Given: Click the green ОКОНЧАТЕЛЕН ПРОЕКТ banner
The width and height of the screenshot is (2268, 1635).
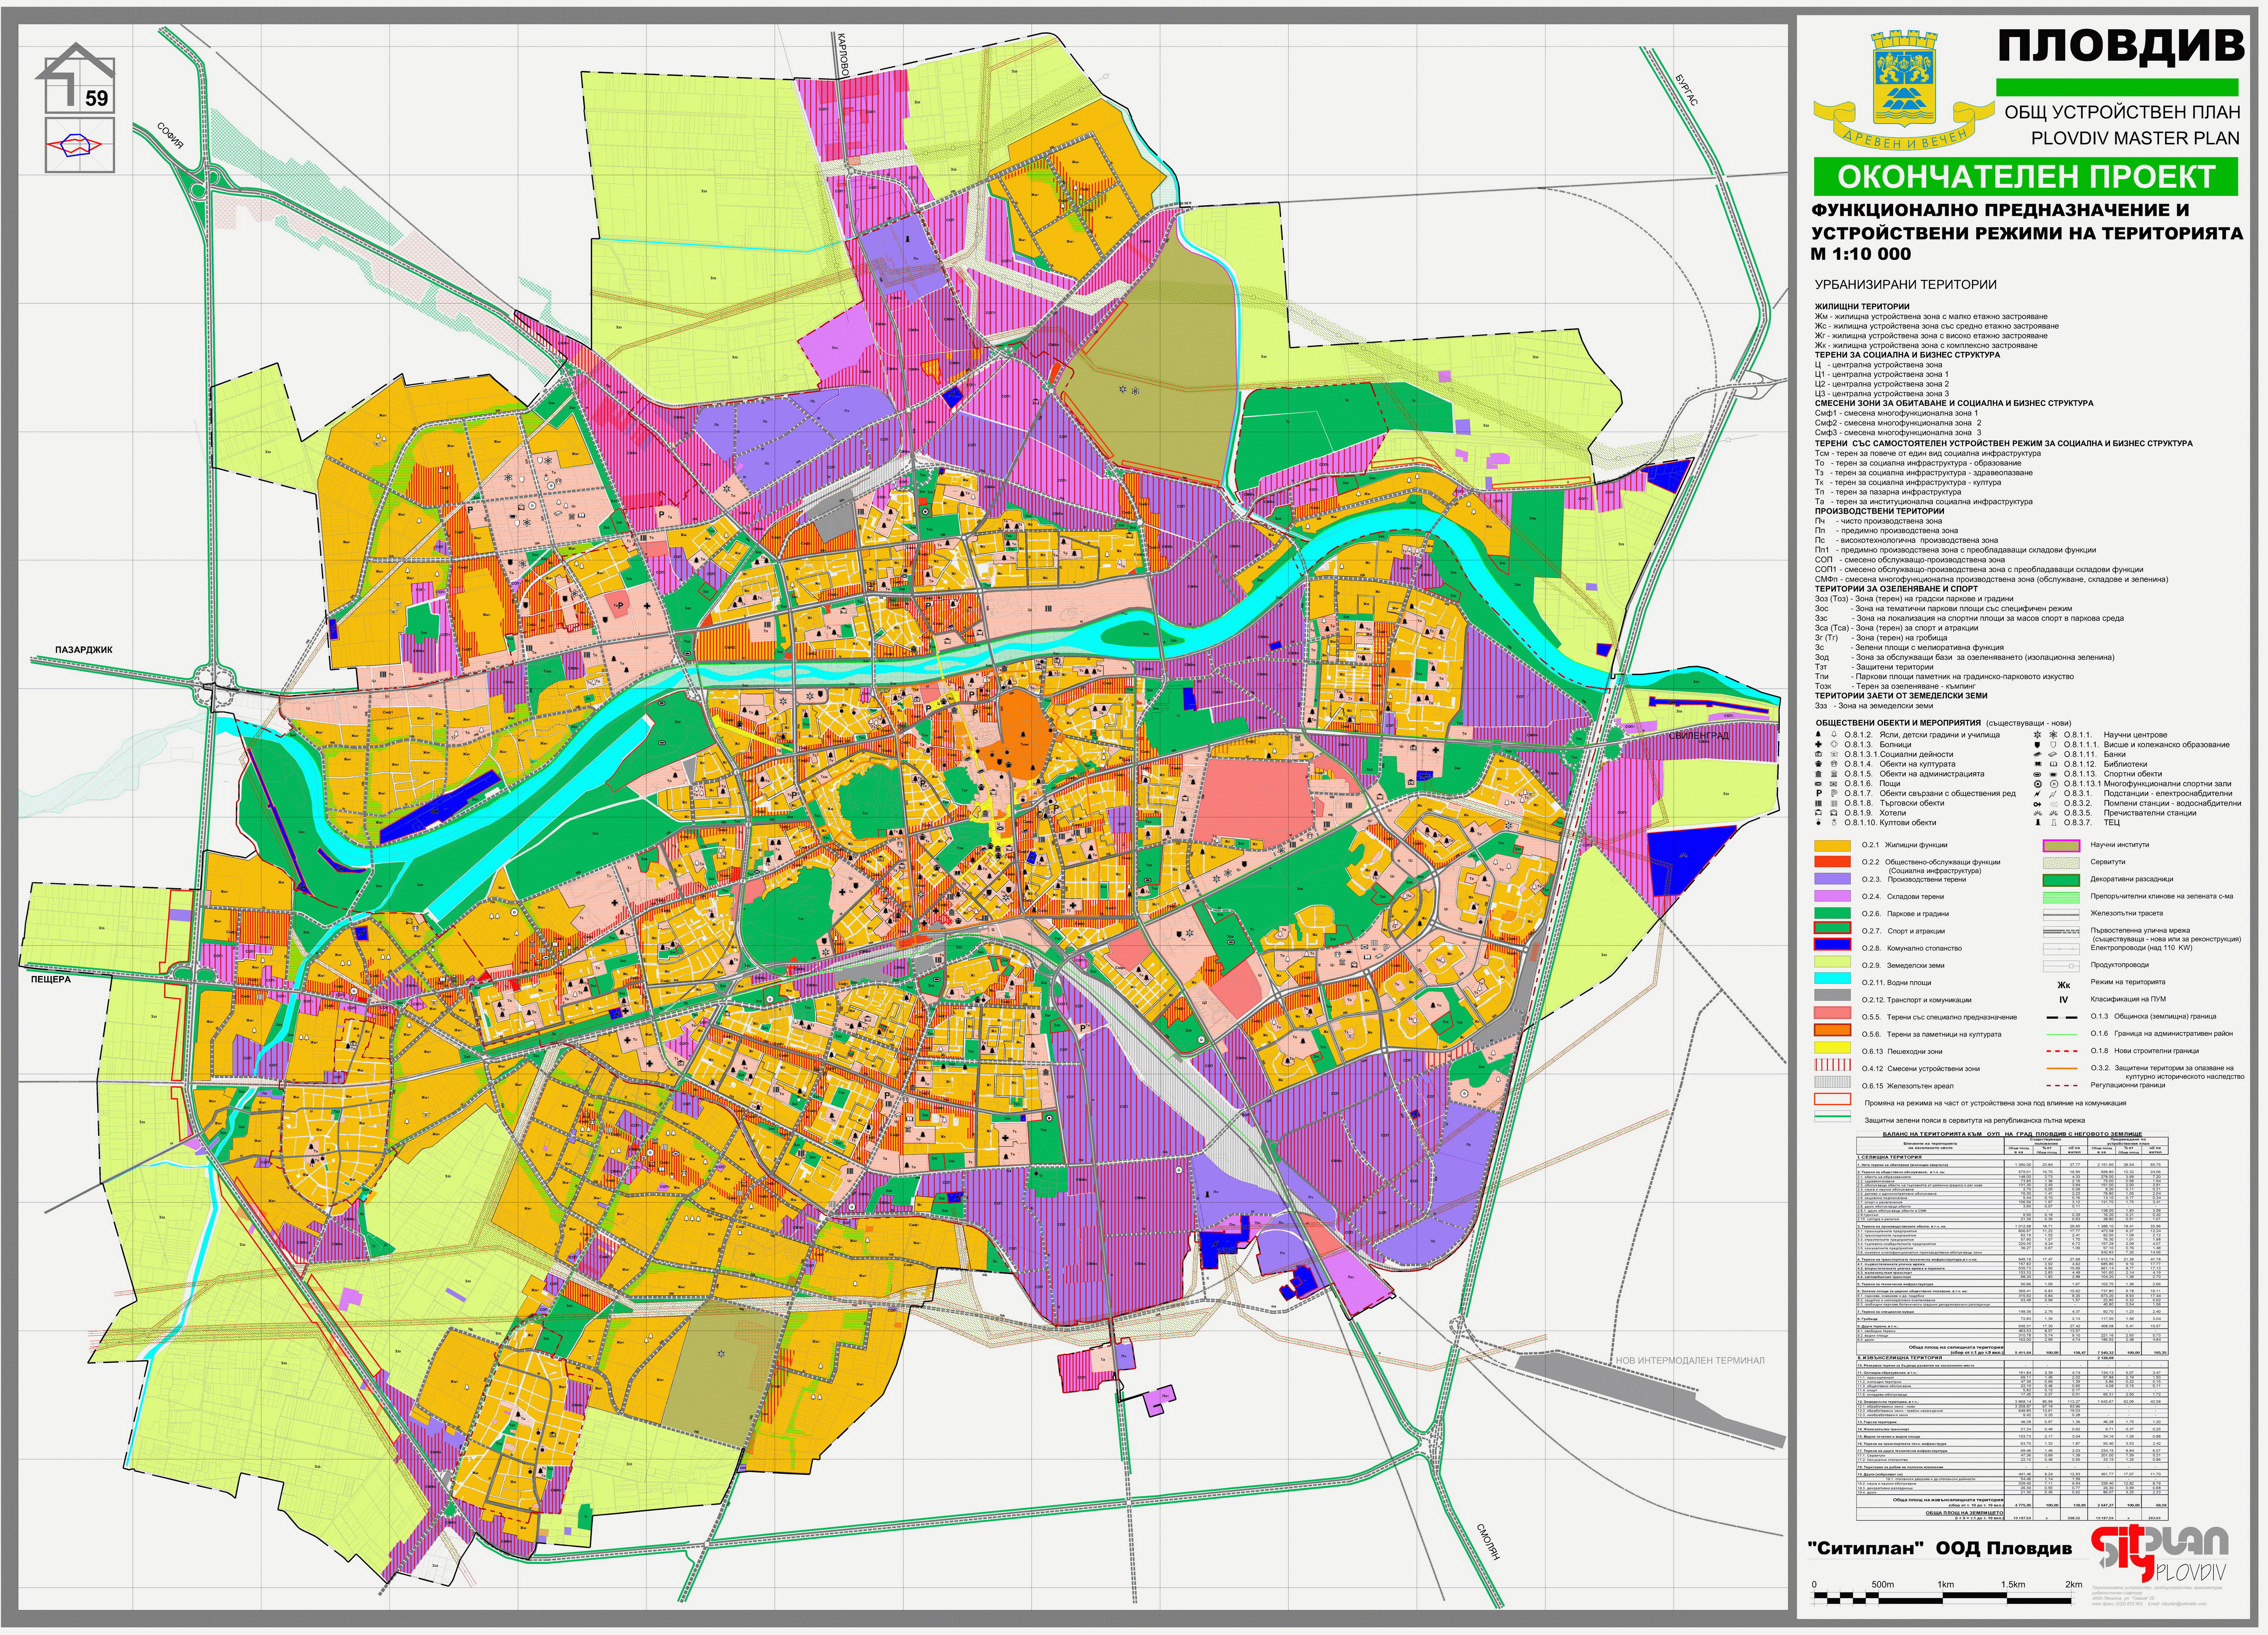Looking at the screenshot, I should 2026,177.
